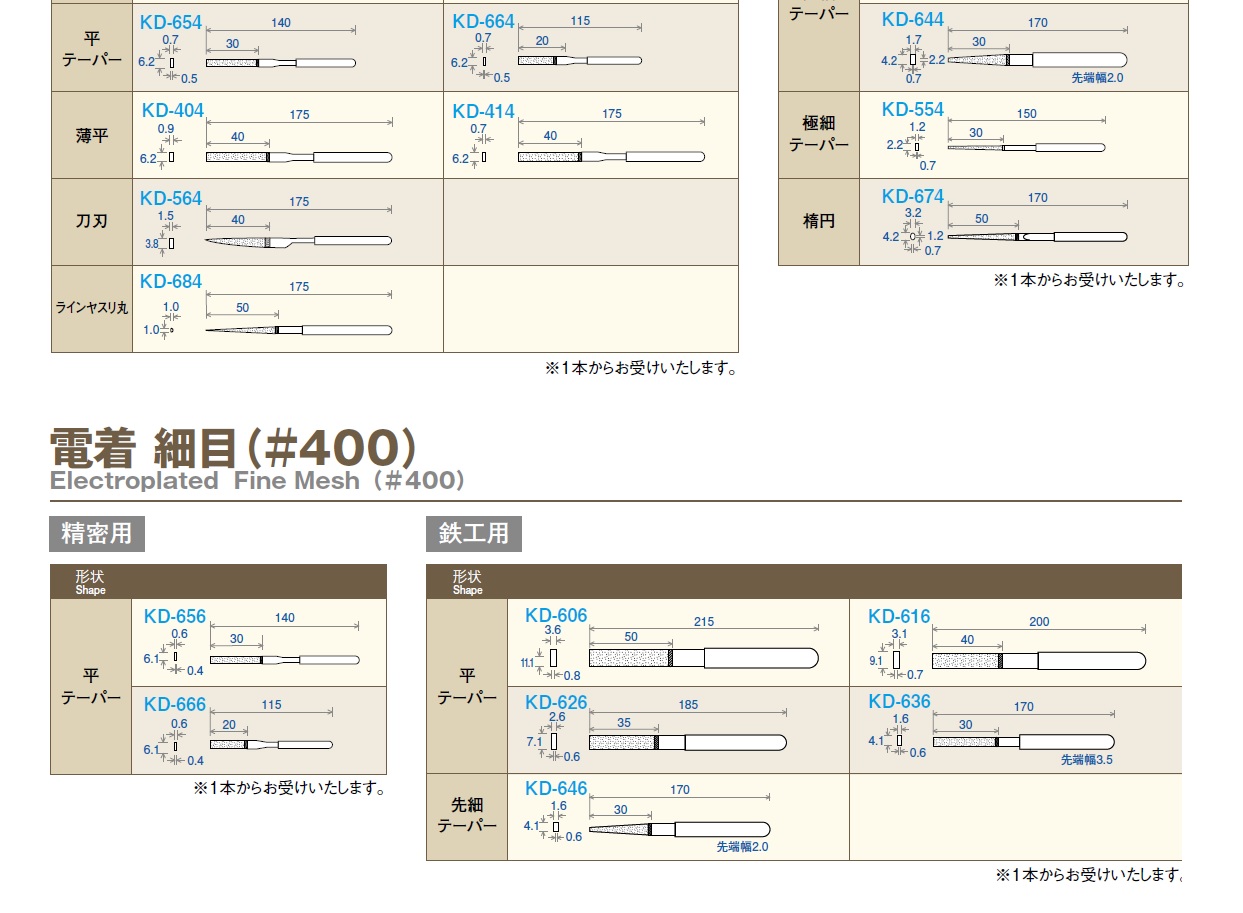Click the KD-654 product code
1243x913 pixels.
171,22
